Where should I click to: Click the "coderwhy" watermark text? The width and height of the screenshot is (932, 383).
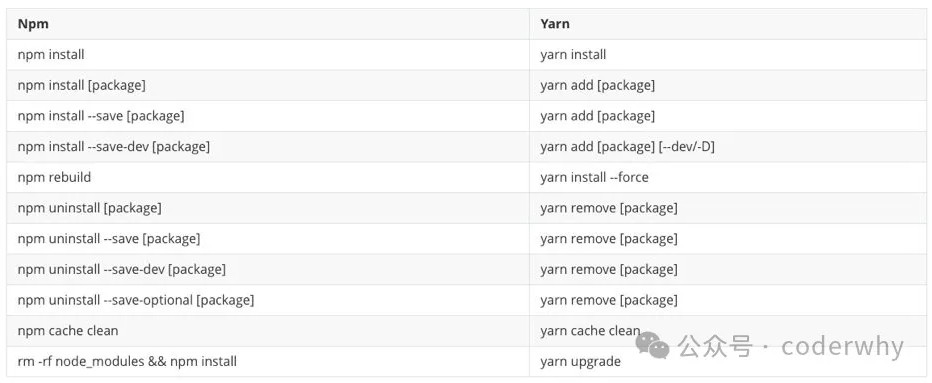(x=842, y=347)
